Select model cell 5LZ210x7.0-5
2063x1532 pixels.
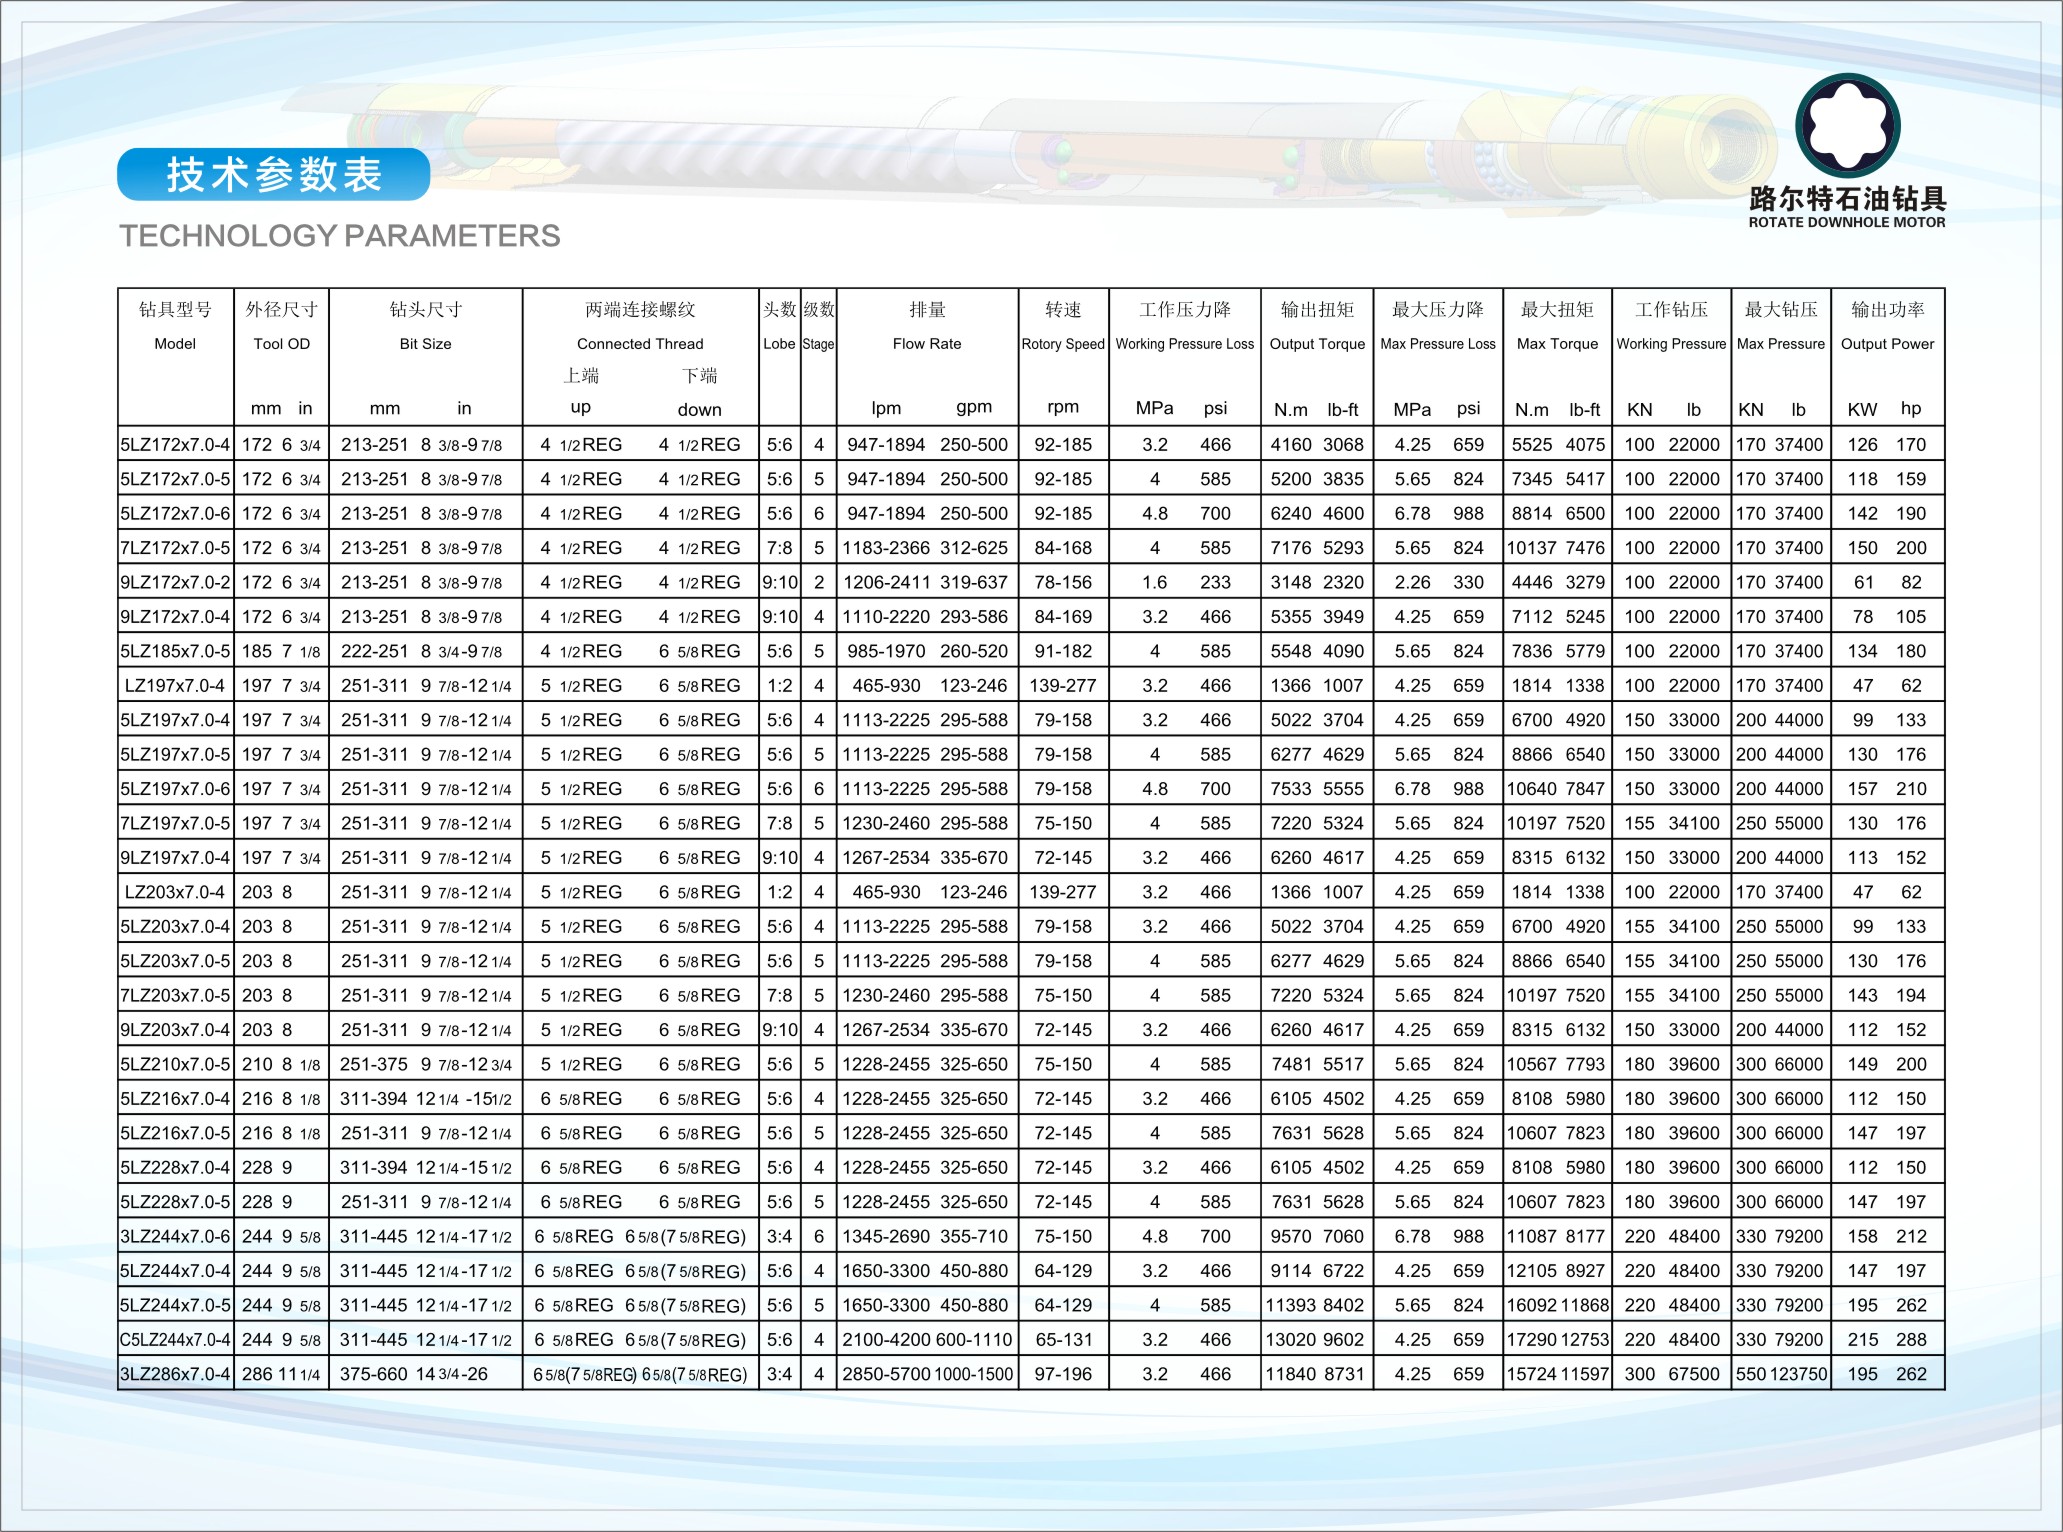pyautogui.click(x=175, y=1064)
